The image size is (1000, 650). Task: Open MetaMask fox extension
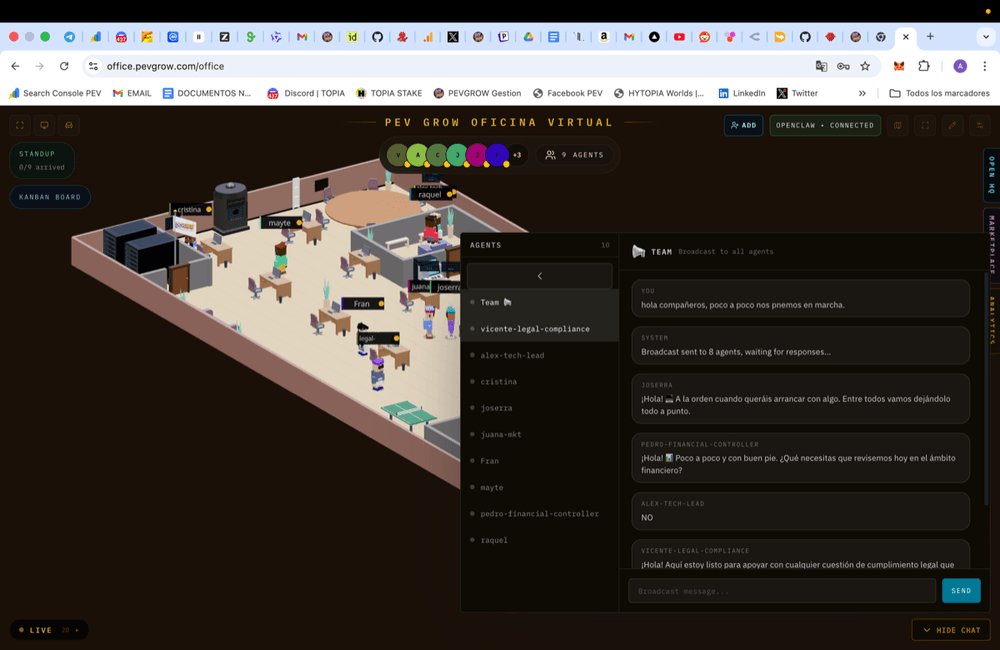tap(899, 66)
